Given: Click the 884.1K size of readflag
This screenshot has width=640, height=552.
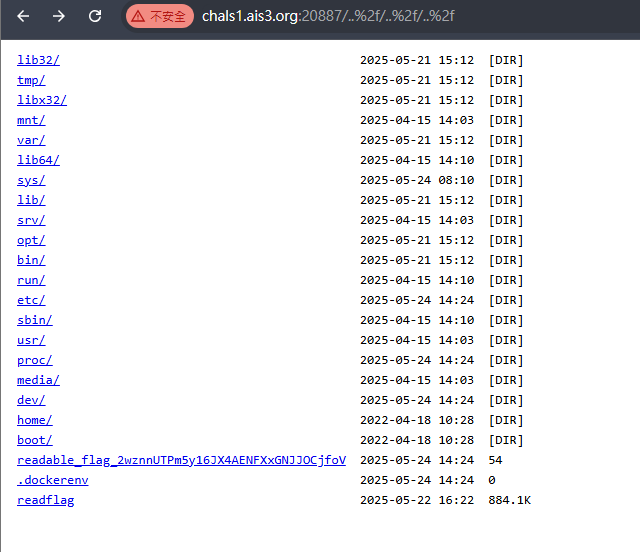Looking at the screenshot, I should [509, 500].
